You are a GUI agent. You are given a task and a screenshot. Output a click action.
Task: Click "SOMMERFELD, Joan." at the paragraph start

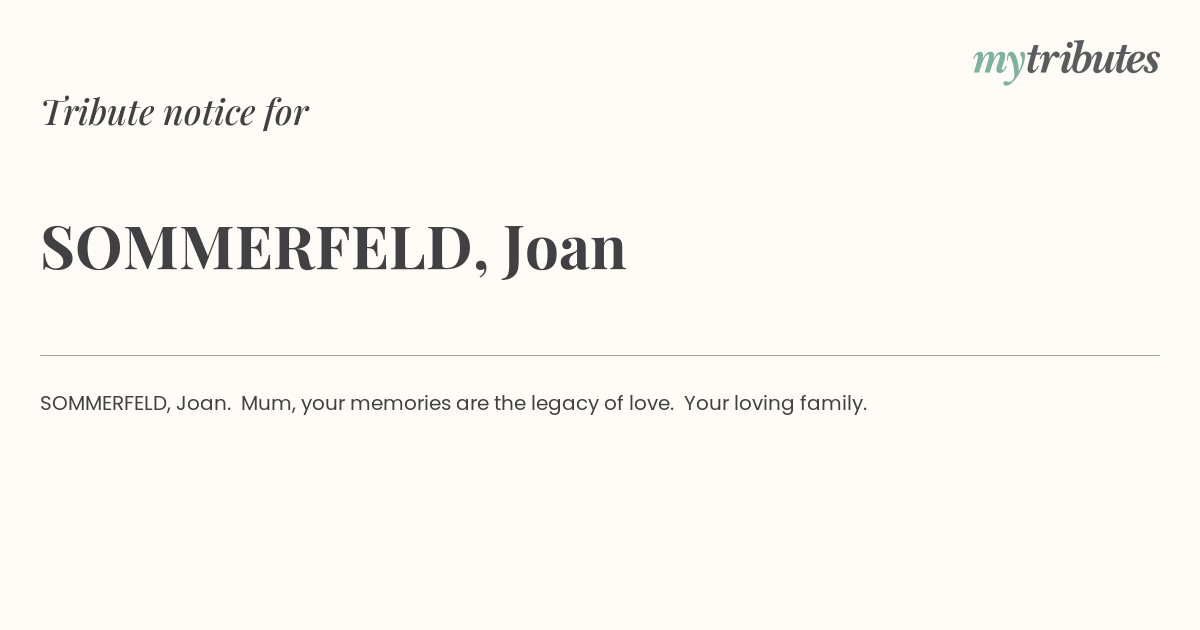point(136,404)
